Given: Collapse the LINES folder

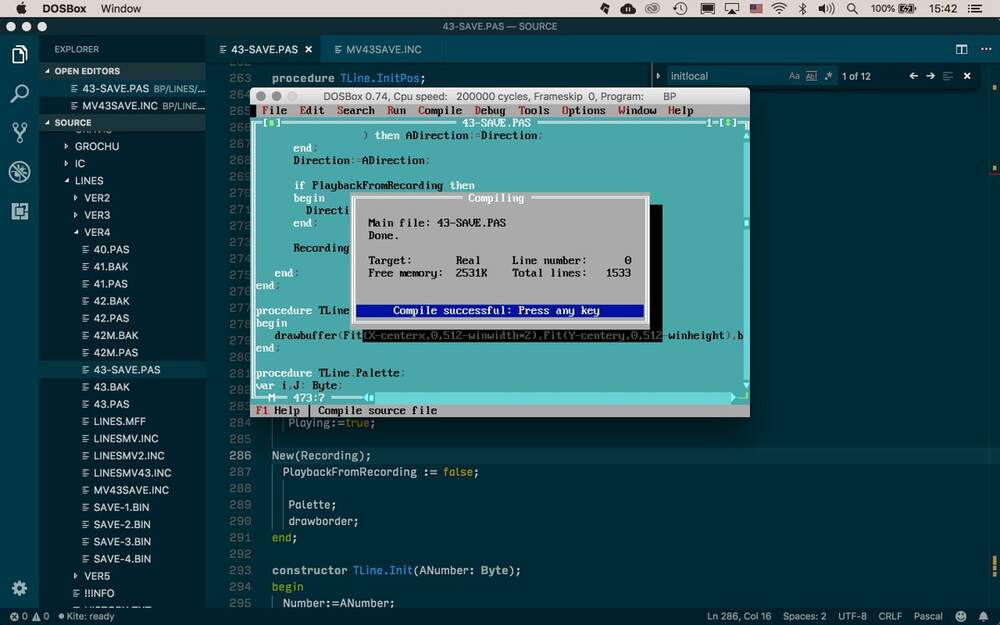Looking at the screenshot, I should [x=123, y=180].
